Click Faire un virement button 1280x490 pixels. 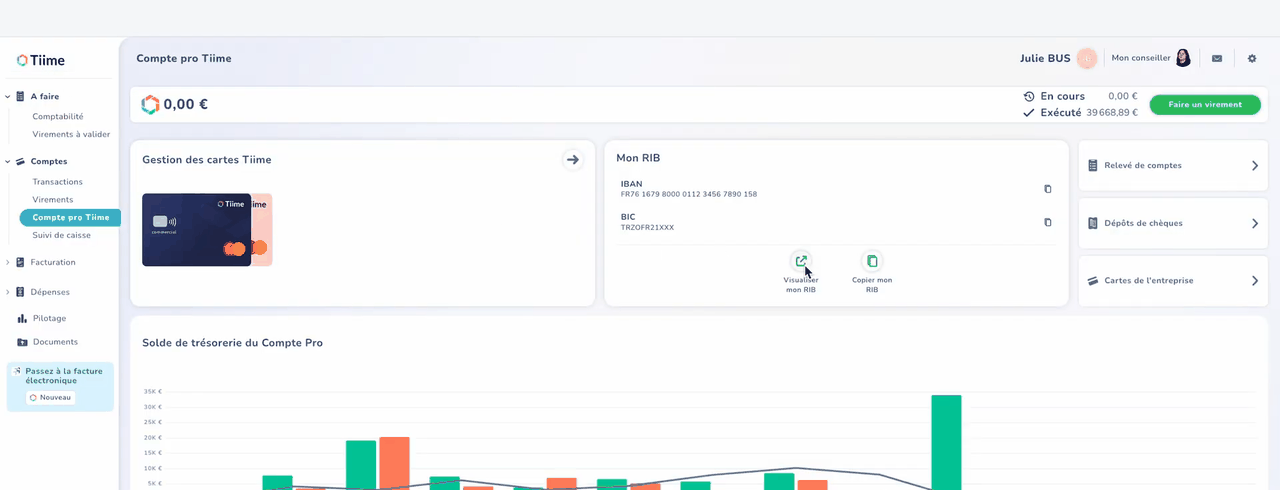[1205, 105]
